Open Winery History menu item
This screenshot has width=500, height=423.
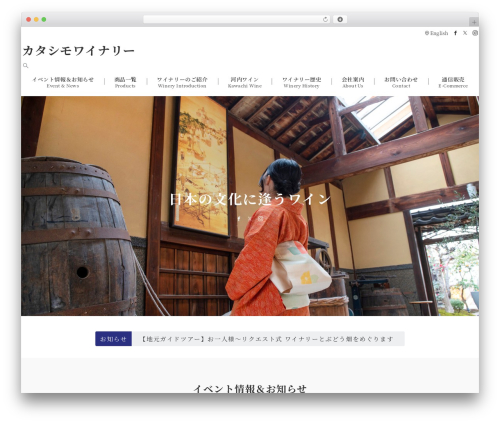[302, 82]
